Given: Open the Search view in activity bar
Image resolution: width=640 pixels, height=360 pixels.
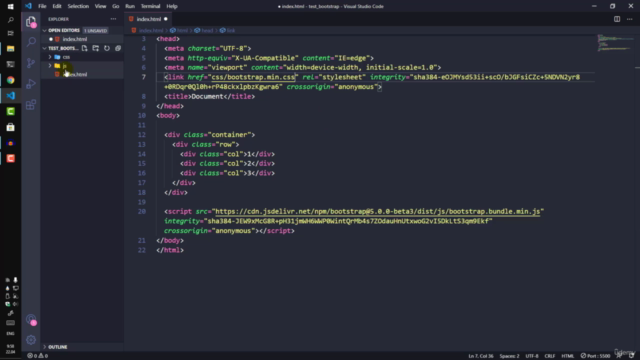Looking at the screenshot, I should click(x=31, y=42).
